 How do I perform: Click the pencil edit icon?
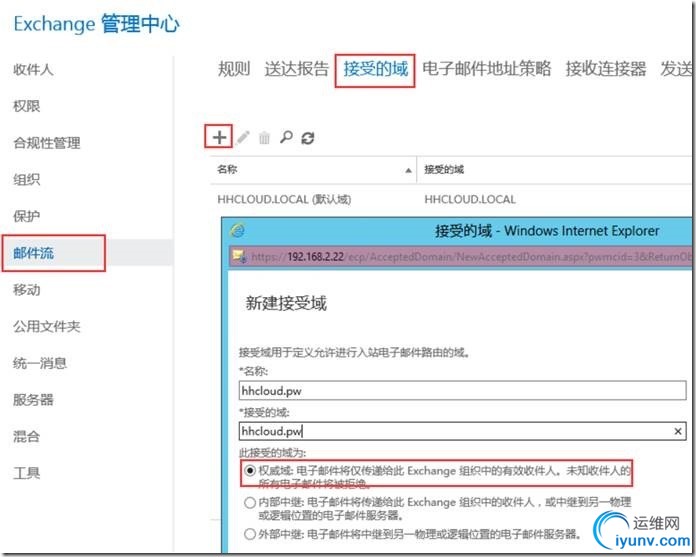click(243, 138)
